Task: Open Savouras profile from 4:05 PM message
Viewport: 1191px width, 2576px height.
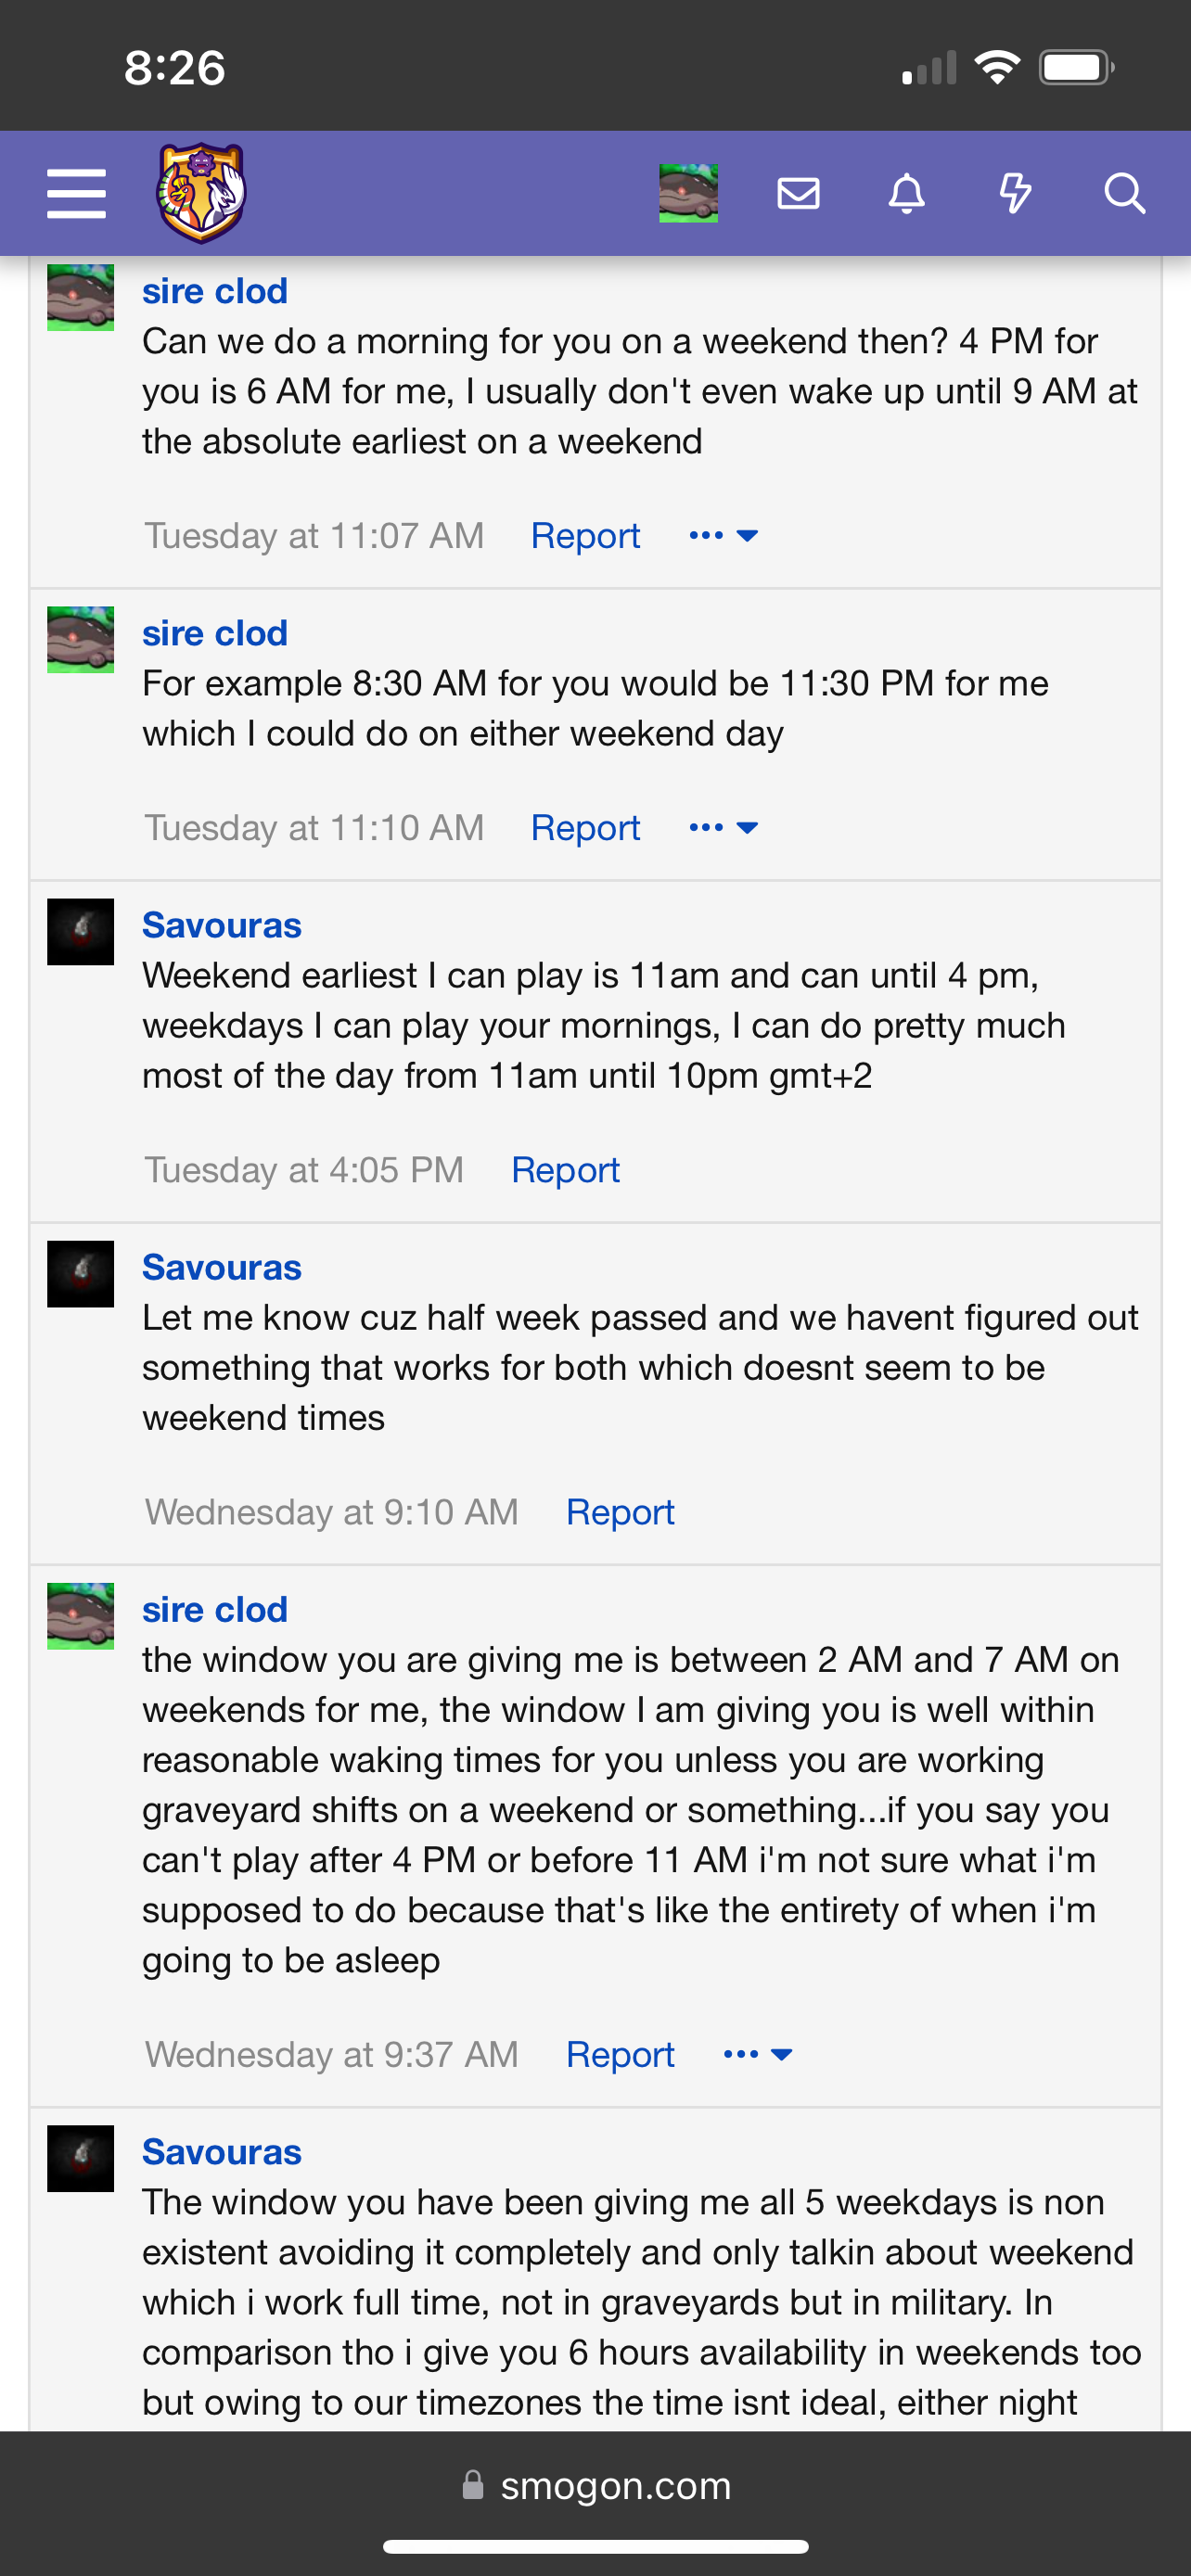Action: point(222,925)
